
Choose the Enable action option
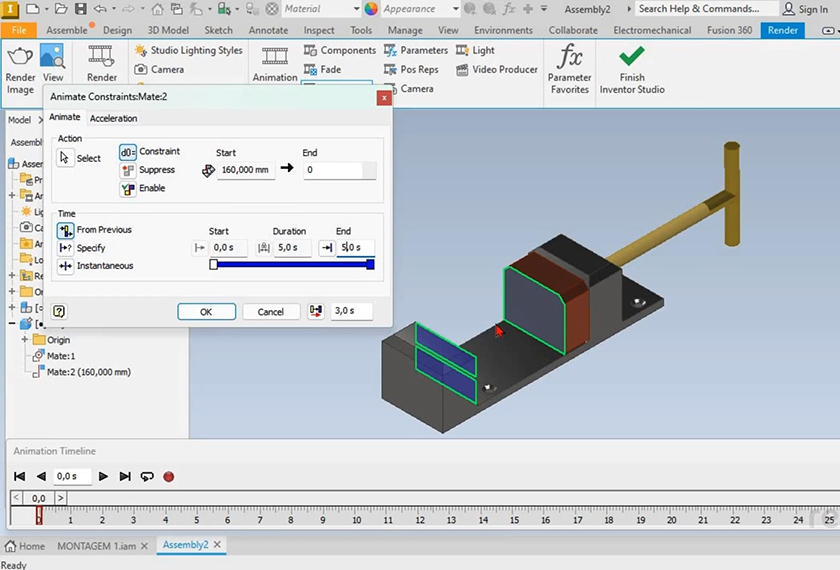point(128,189)
